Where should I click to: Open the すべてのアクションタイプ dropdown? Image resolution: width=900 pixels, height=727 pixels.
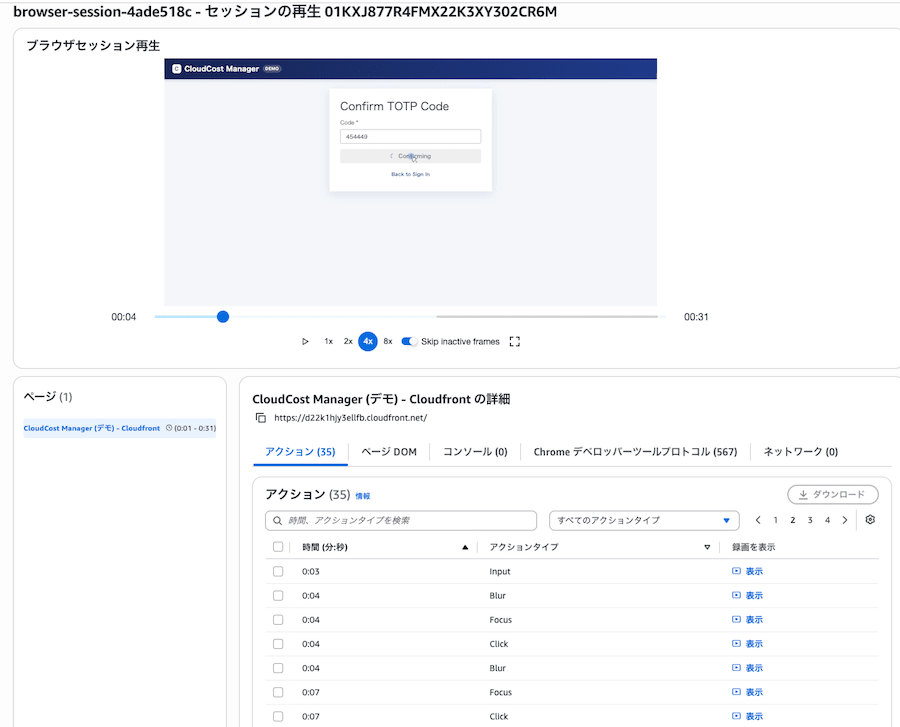(x=644, y=520)
